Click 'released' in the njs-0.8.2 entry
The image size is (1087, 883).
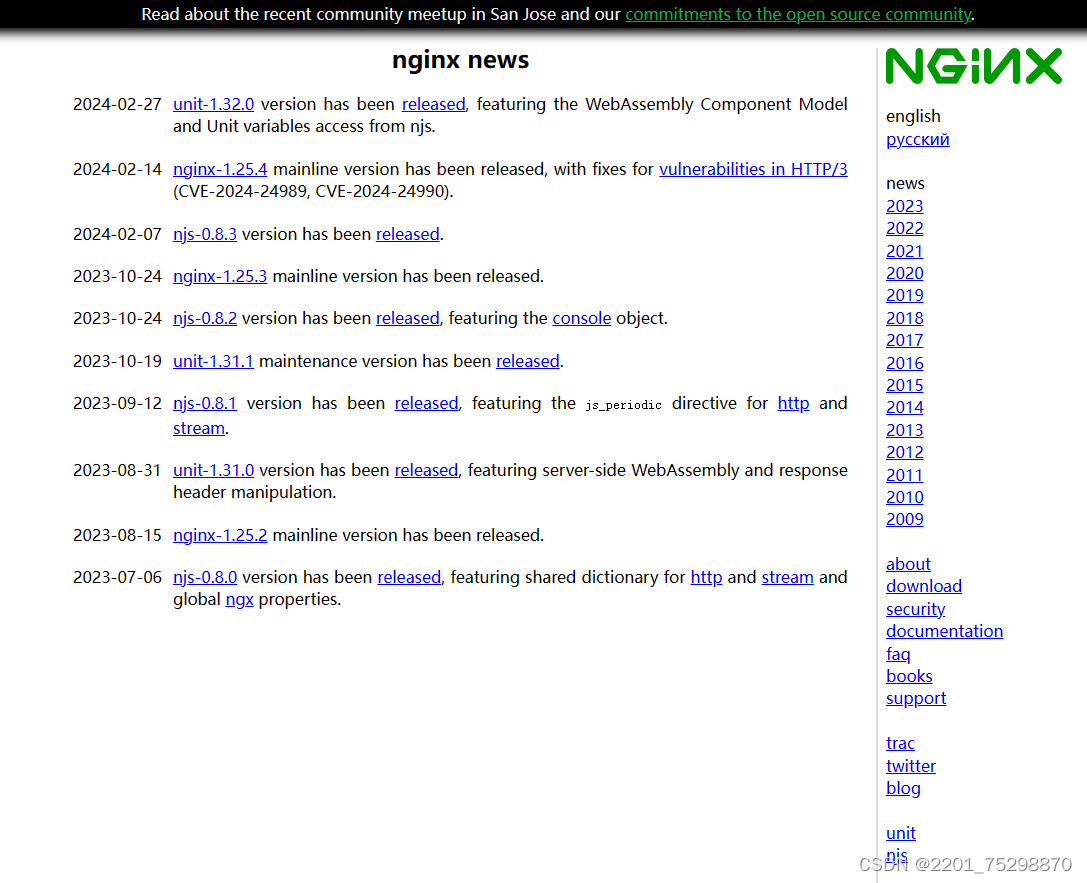(x=408, y=318)
